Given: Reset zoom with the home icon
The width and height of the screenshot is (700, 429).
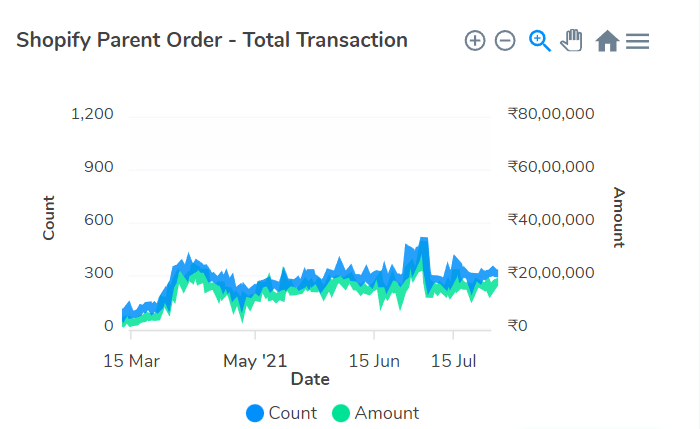Looking at the screenshot, I should [607, 41].
